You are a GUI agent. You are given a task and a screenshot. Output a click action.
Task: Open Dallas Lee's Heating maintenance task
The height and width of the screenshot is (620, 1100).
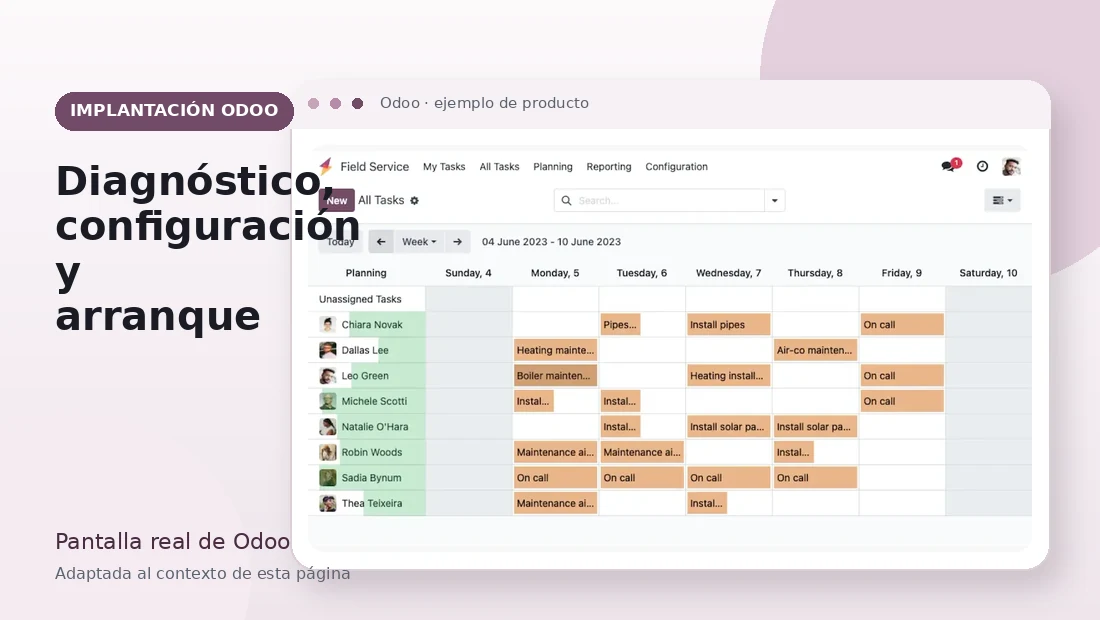555,350
